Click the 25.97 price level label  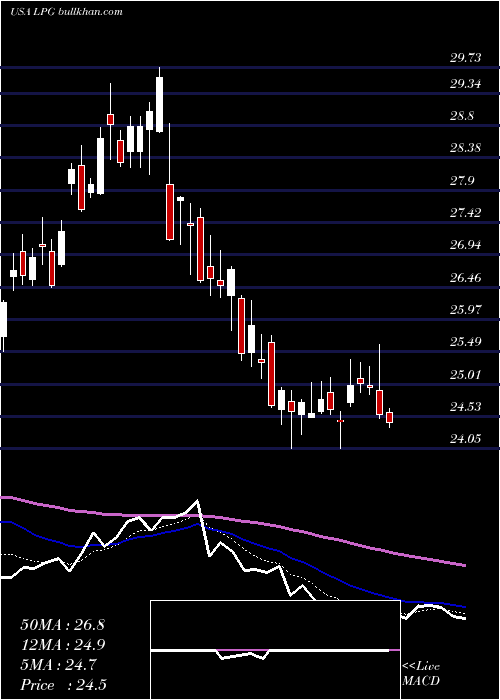click(466, 309)
